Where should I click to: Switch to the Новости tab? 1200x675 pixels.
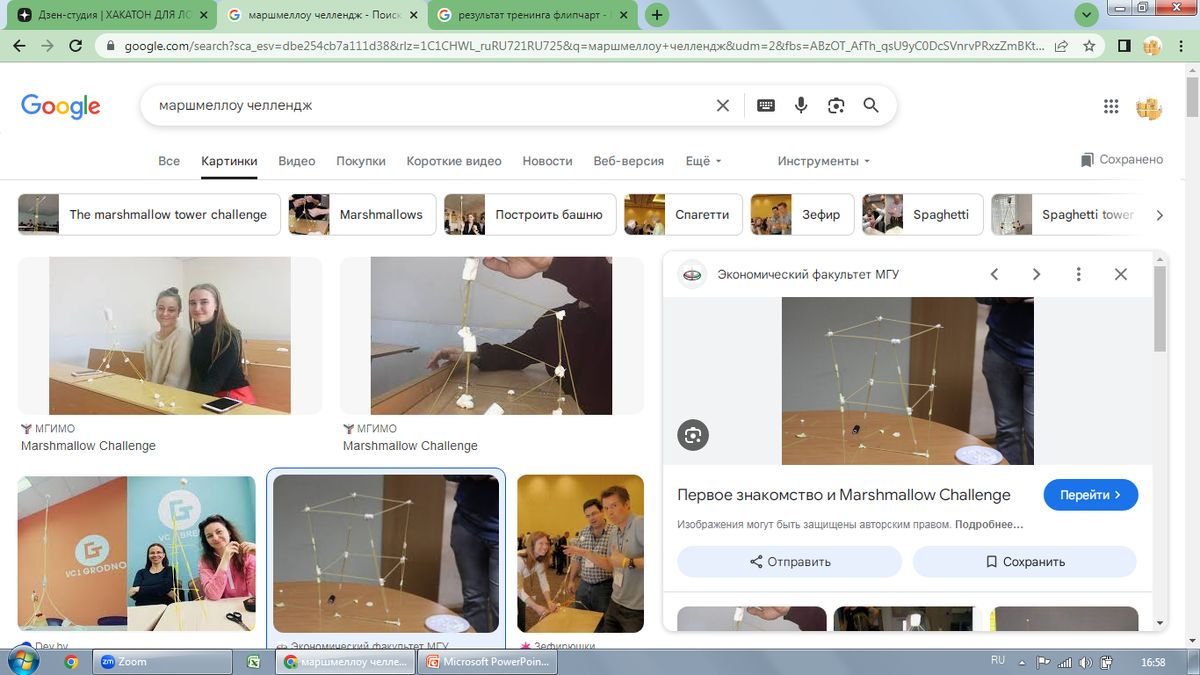click(x=547, y=161)
